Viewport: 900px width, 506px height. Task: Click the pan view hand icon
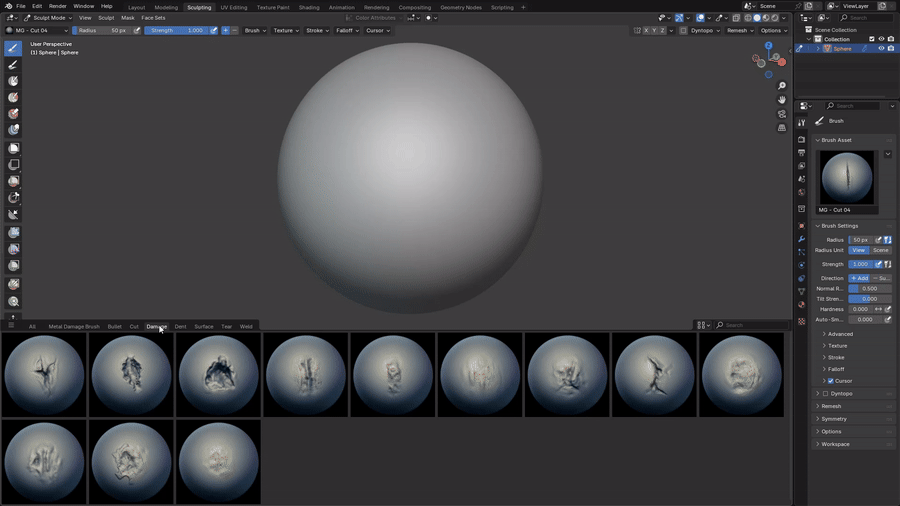(x=782, y=100)
